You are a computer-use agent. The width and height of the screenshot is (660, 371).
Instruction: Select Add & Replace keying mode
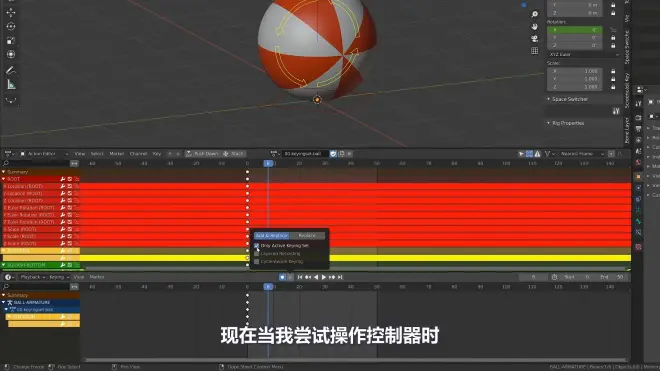click(271, 235)
